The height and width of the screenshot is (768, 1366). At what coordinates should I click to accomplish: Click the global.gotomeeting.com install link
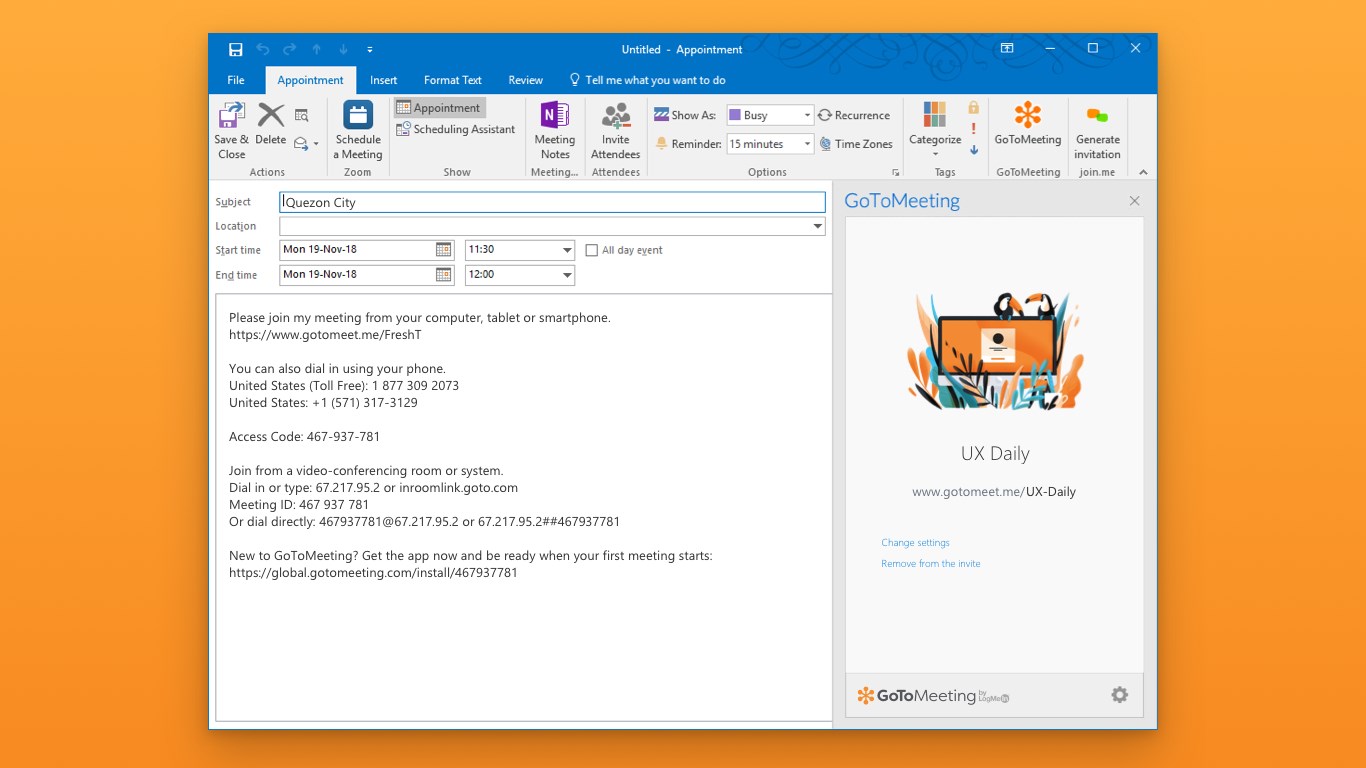(373, 573)
